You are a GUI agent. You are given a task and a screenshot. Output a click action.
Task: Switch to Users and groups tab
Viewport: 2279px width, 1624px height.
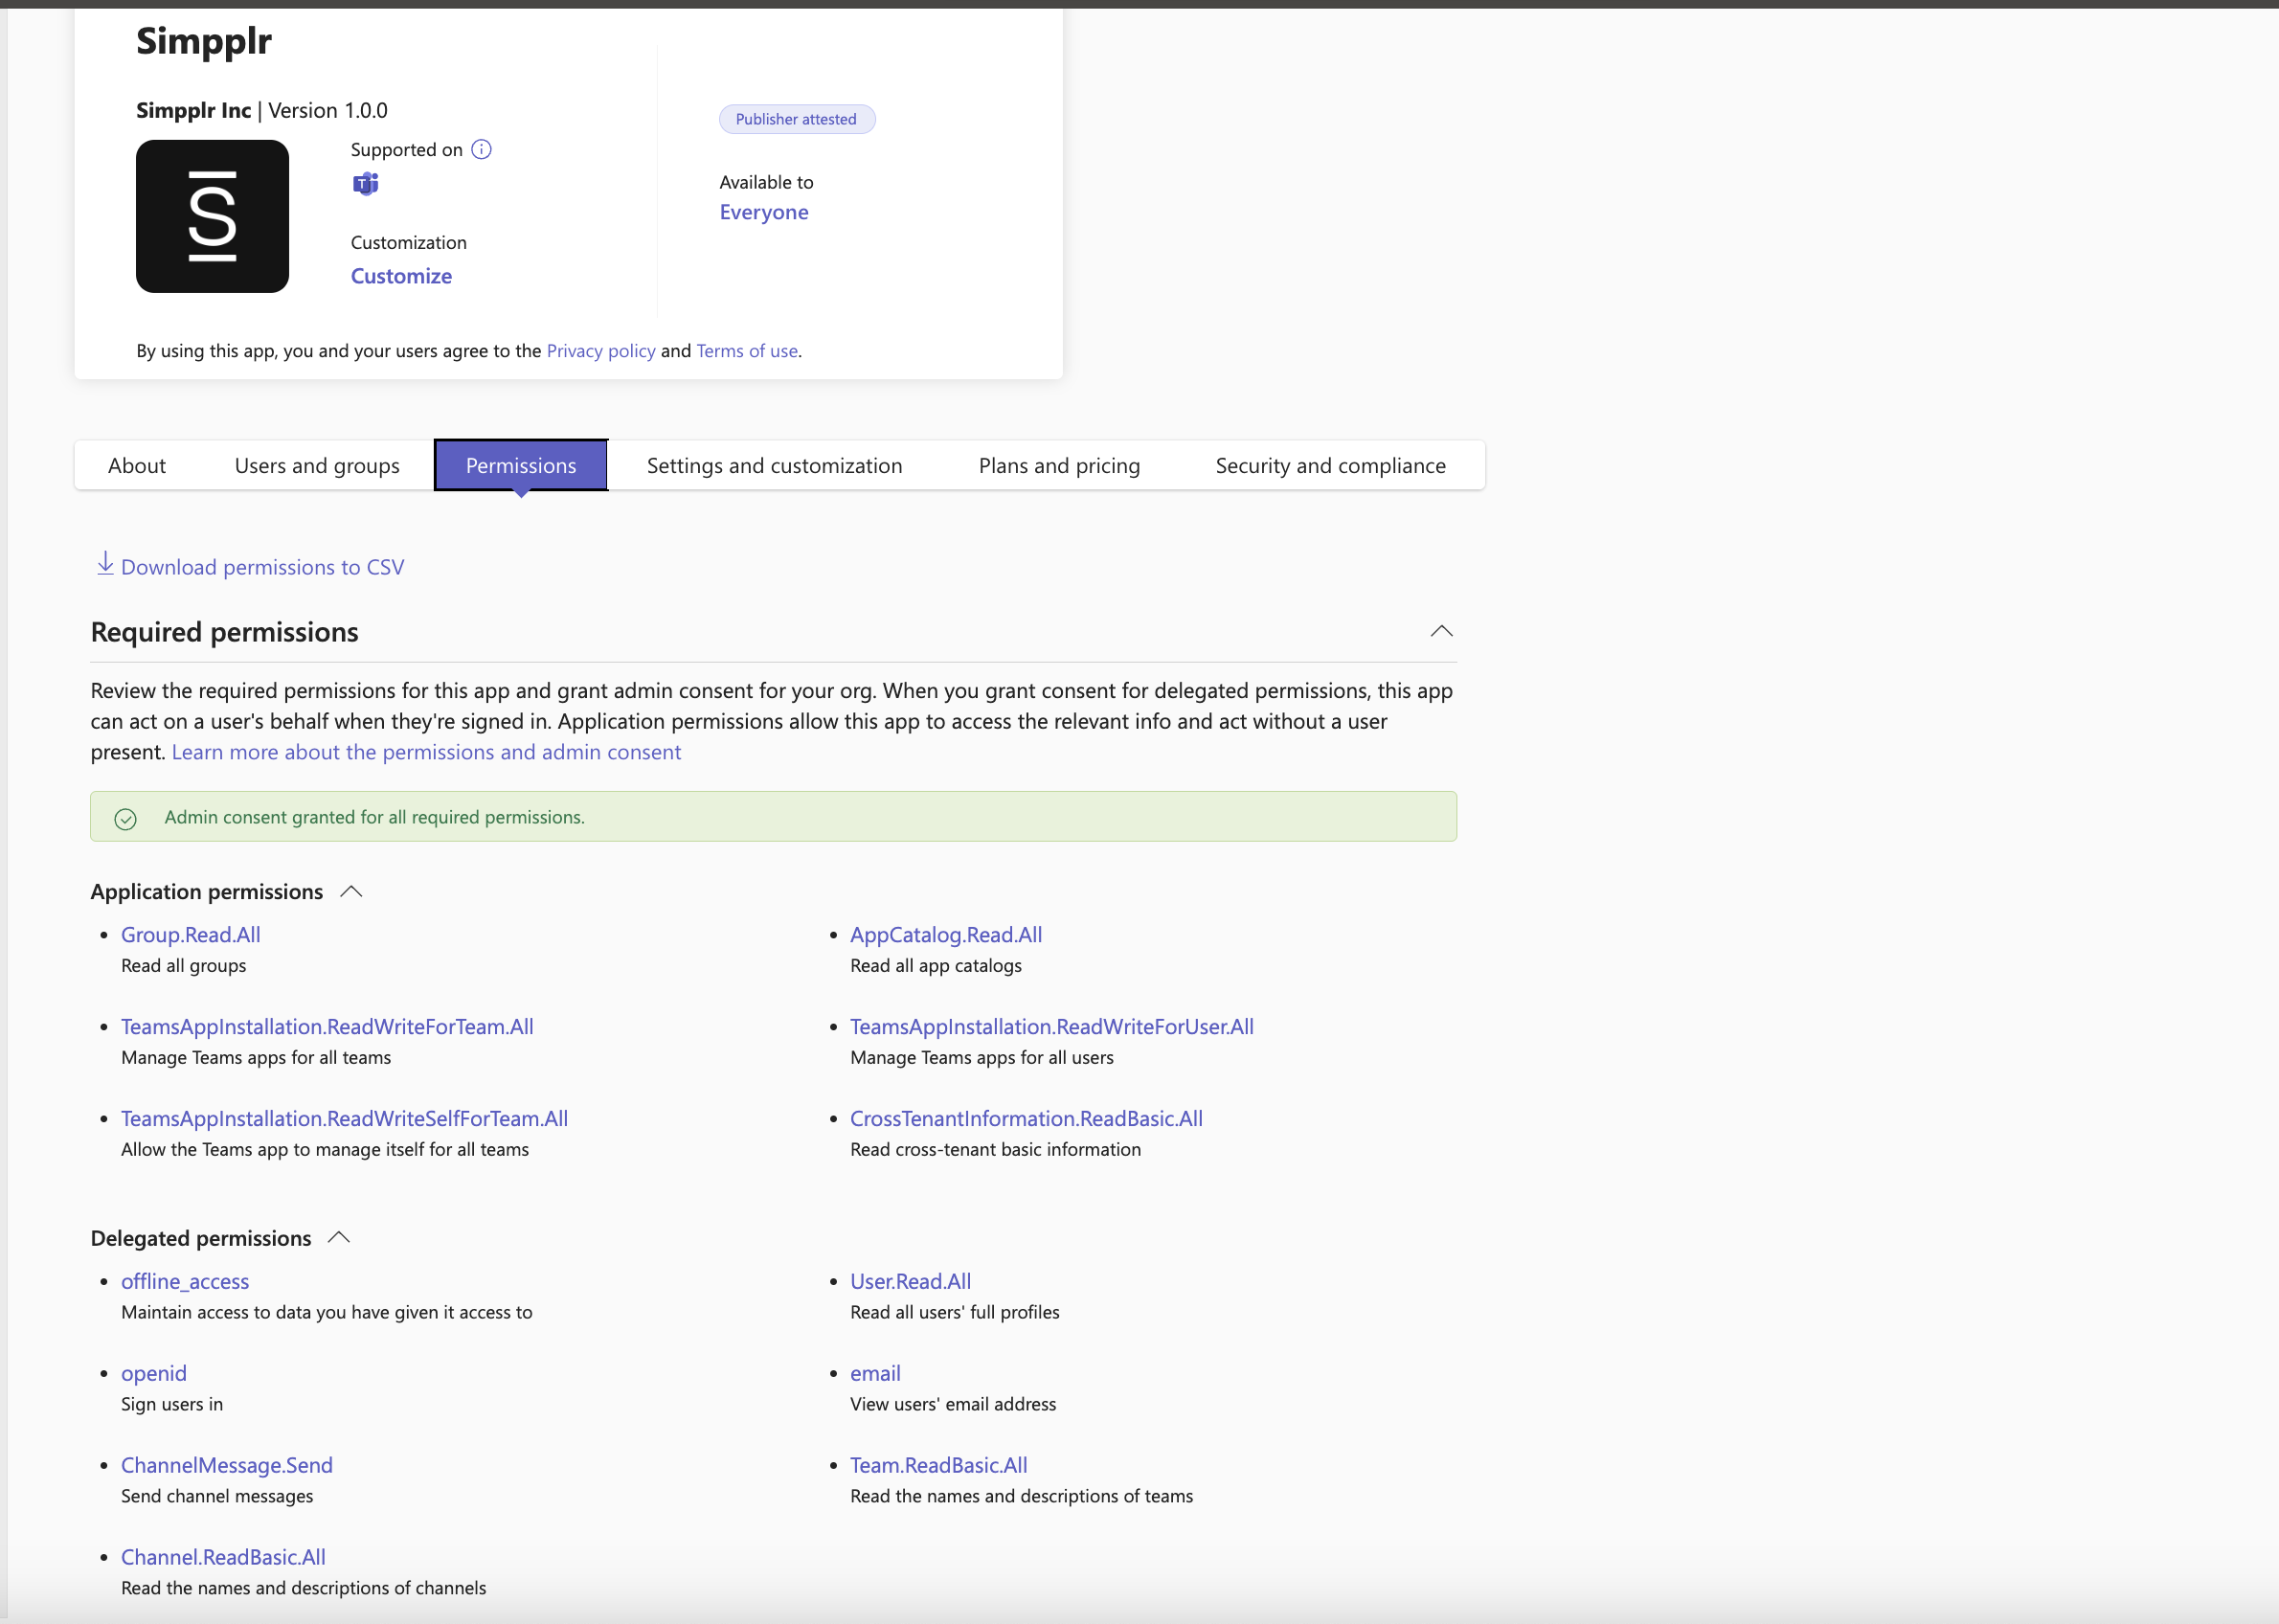[x=317, y=465]
